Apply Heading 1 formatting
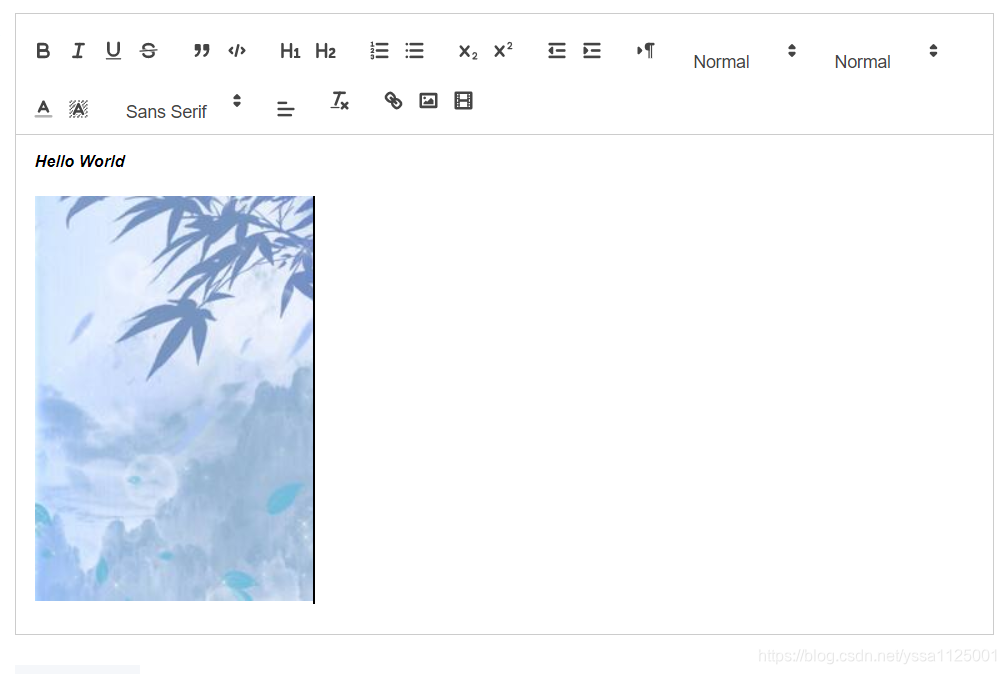Viewport: 1006px width, 674px height. coord(290,50)
